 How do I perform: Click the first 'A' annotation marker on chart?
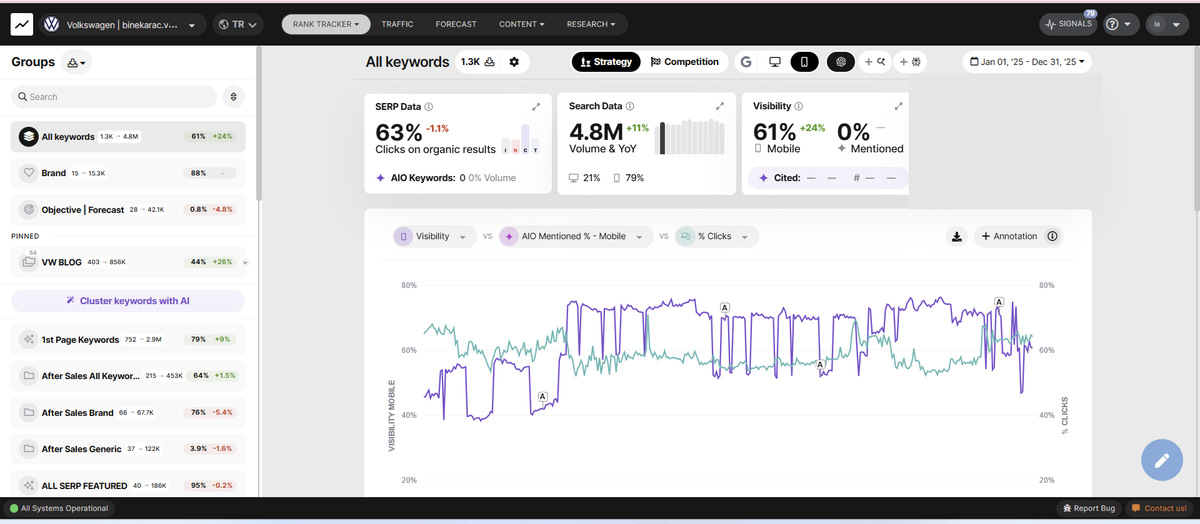(x=542, y=397)
